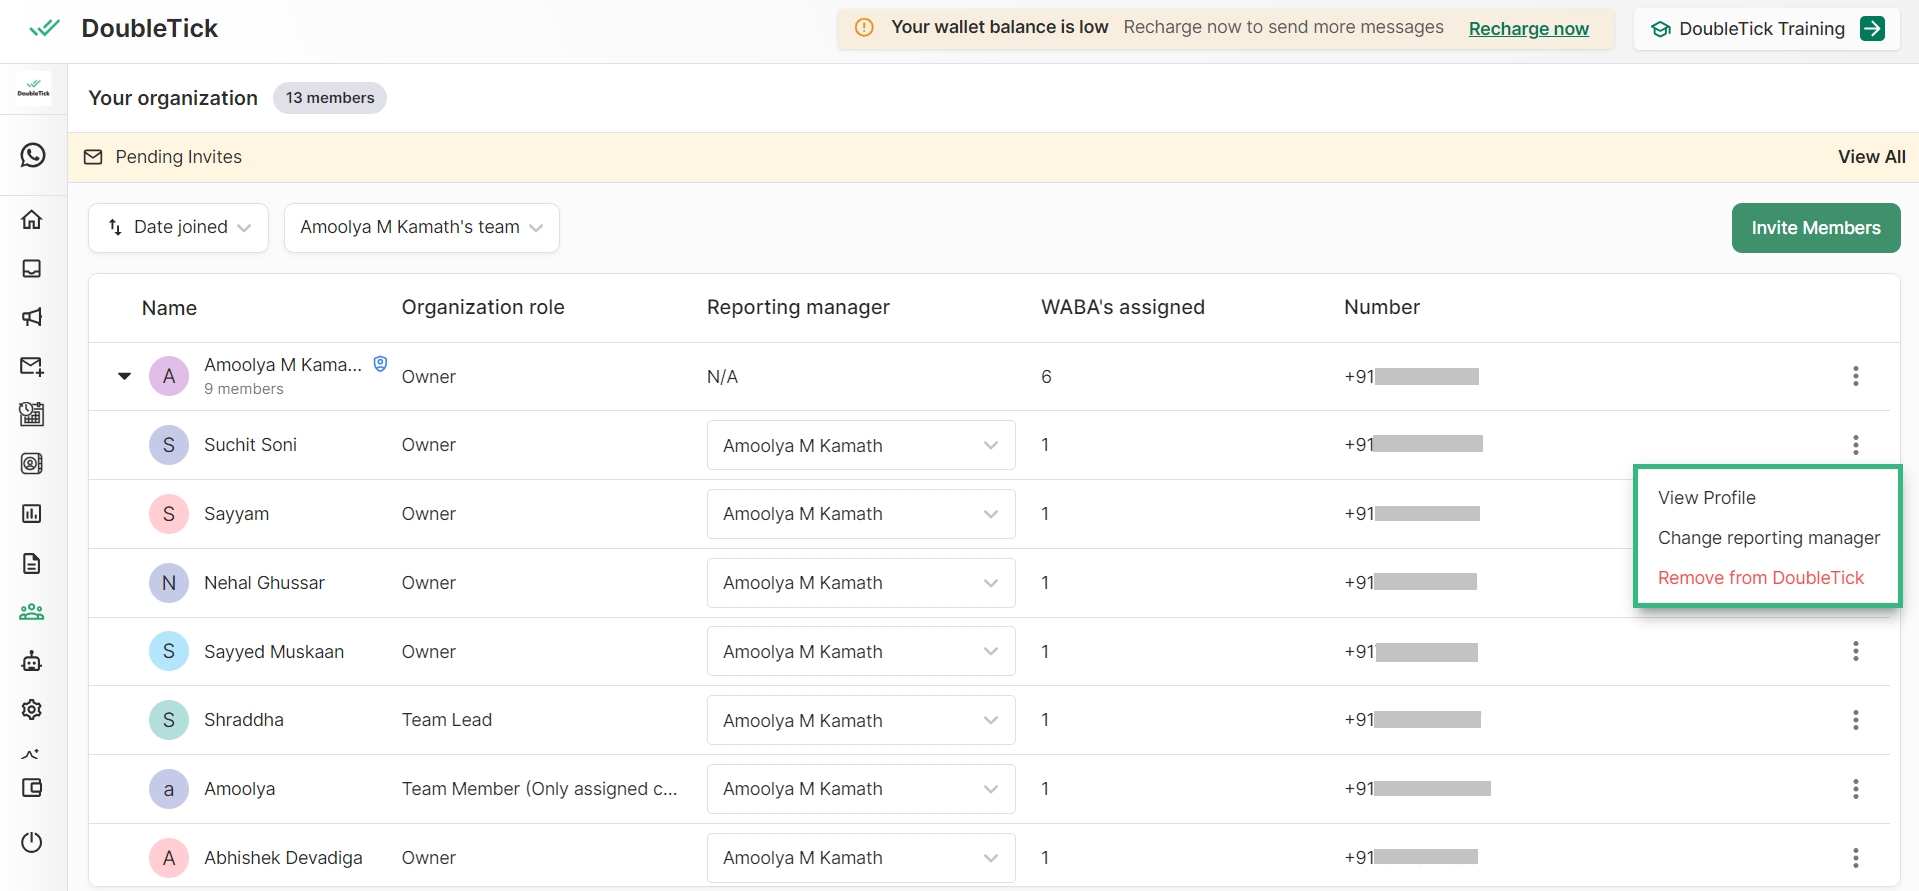Open reporting manager dropdown for Abhishek Devadiga

pos(860,858)
